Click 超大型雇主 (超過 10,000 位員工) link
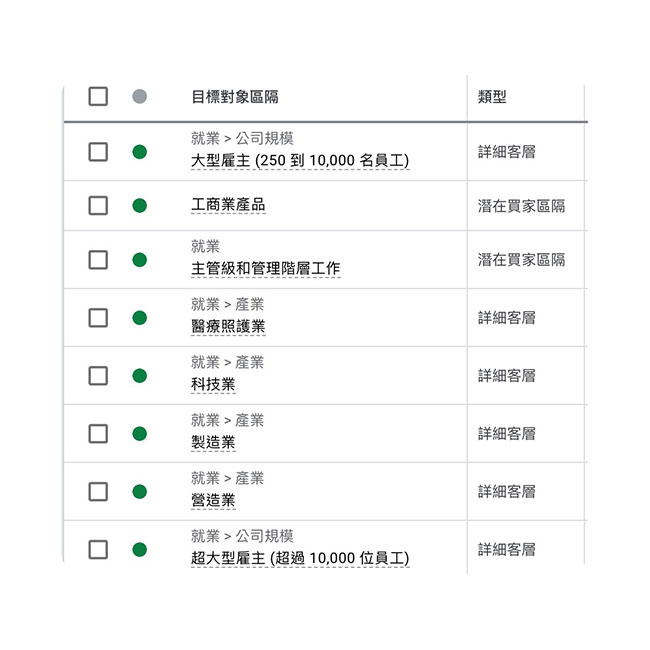This screenshot has height=650, width=650. click(x=300, y=559)
